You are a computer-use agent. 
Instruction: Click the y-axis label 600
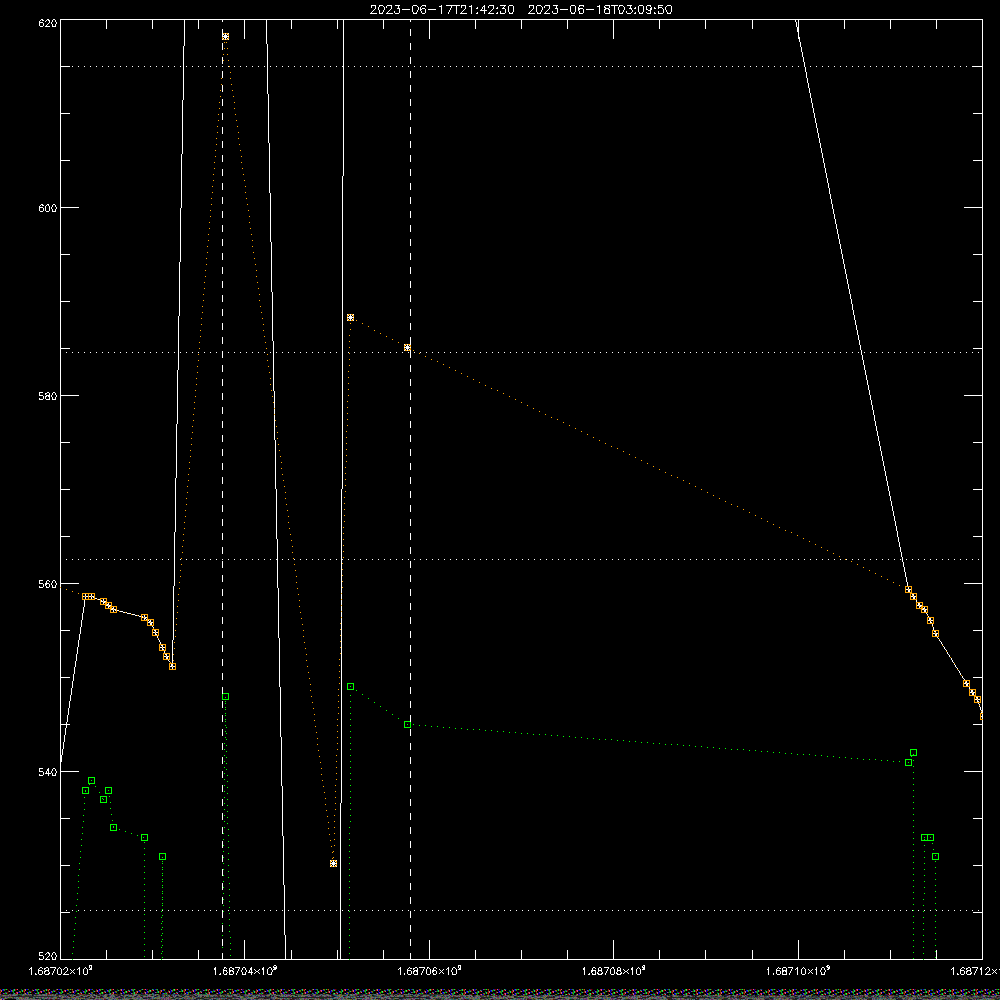pos(48,208)
